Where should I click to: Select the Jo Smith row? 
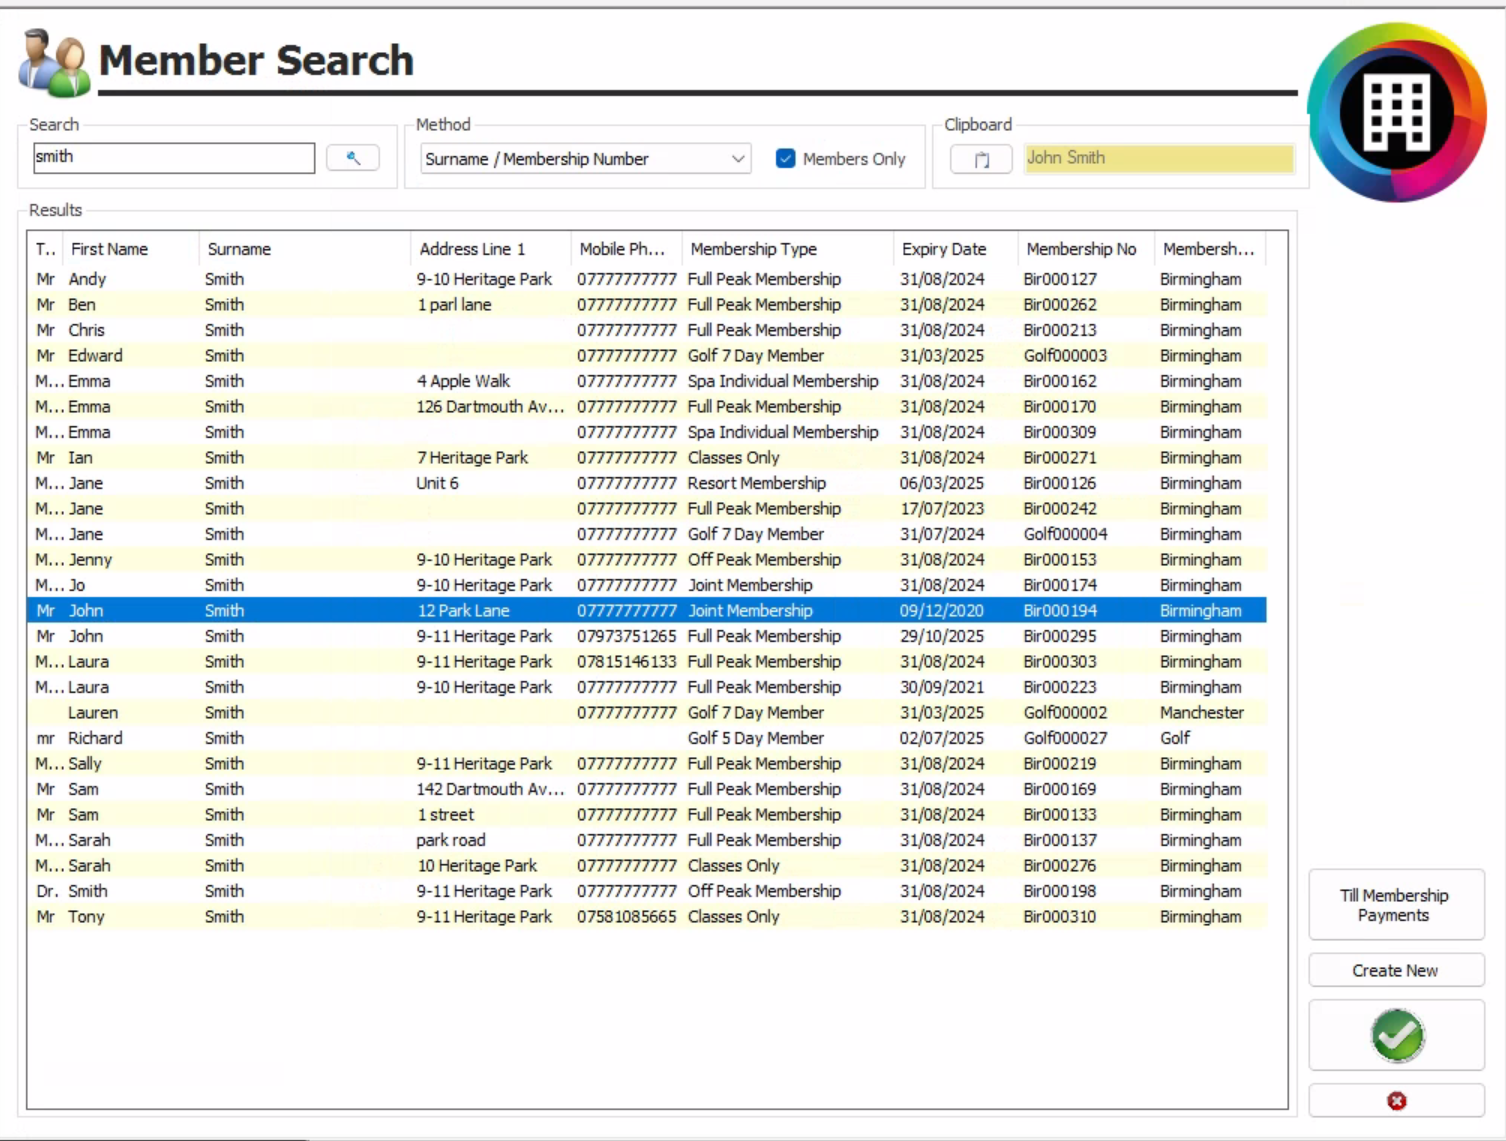[647, 585]
